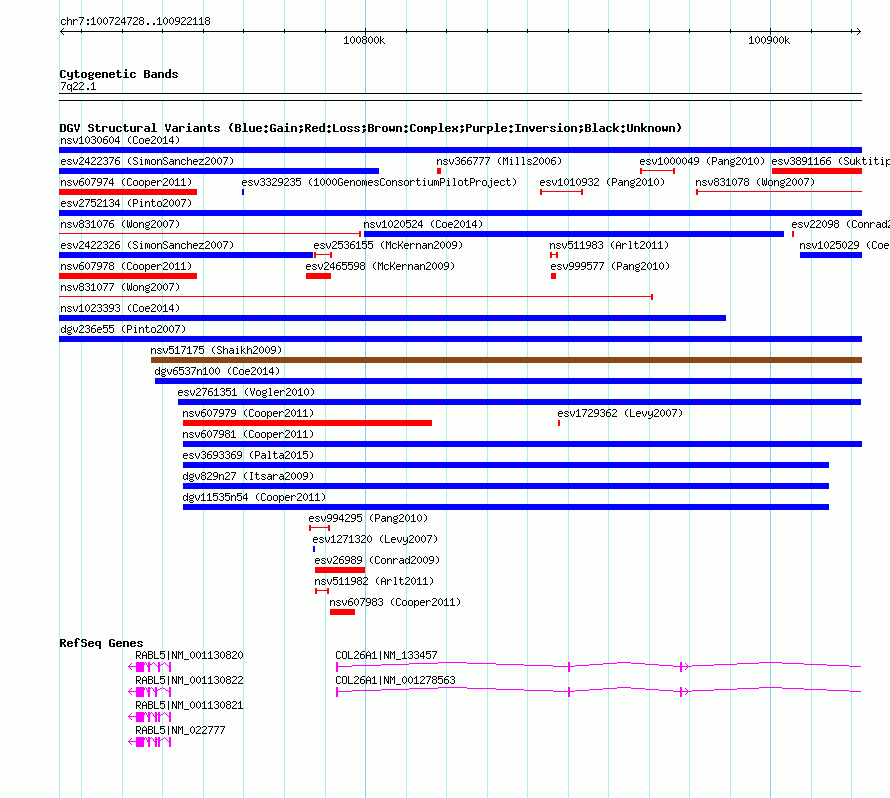Click nsv511982 (Arlt2011) label

pos(374,581)
